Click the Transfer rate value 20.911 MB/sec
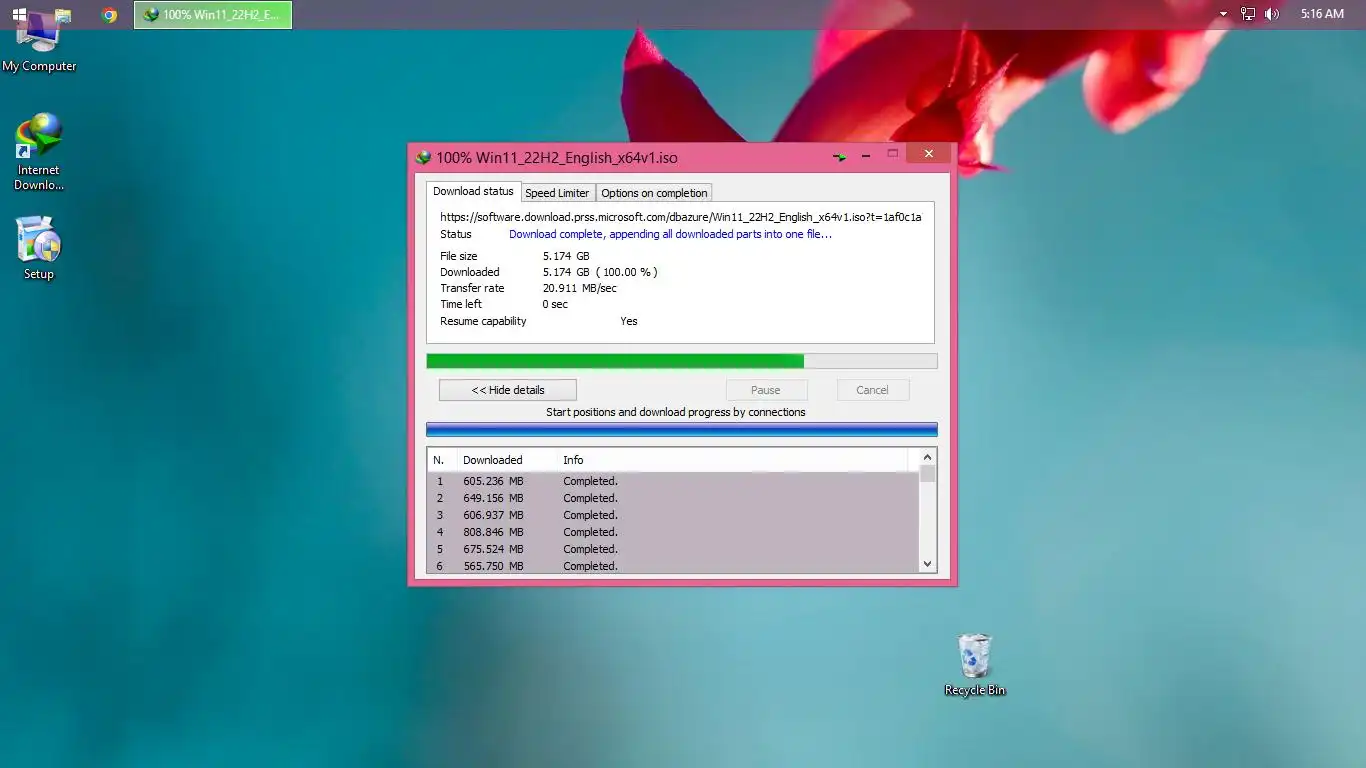The height and width of the screenshot is (768, 1366). click(x=580, y=288)
